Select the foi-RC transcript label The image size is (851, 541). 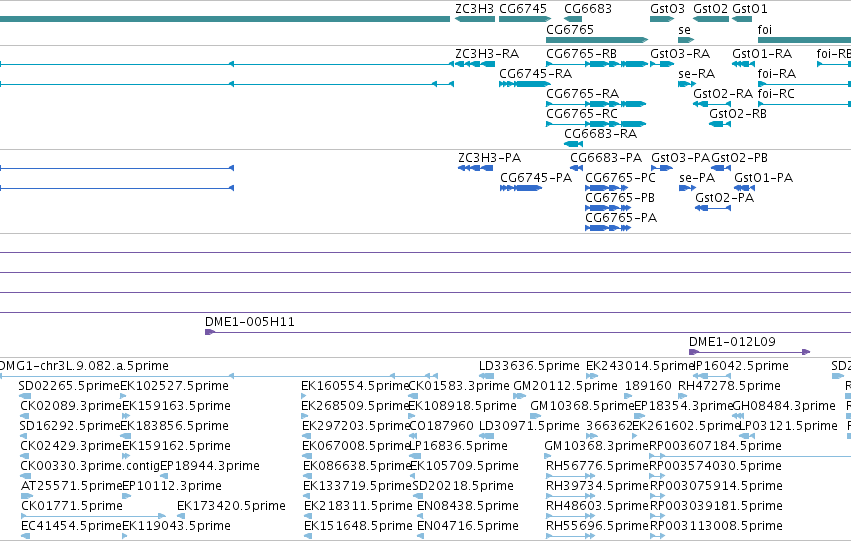pyautogui.click(x=776, y=94)
